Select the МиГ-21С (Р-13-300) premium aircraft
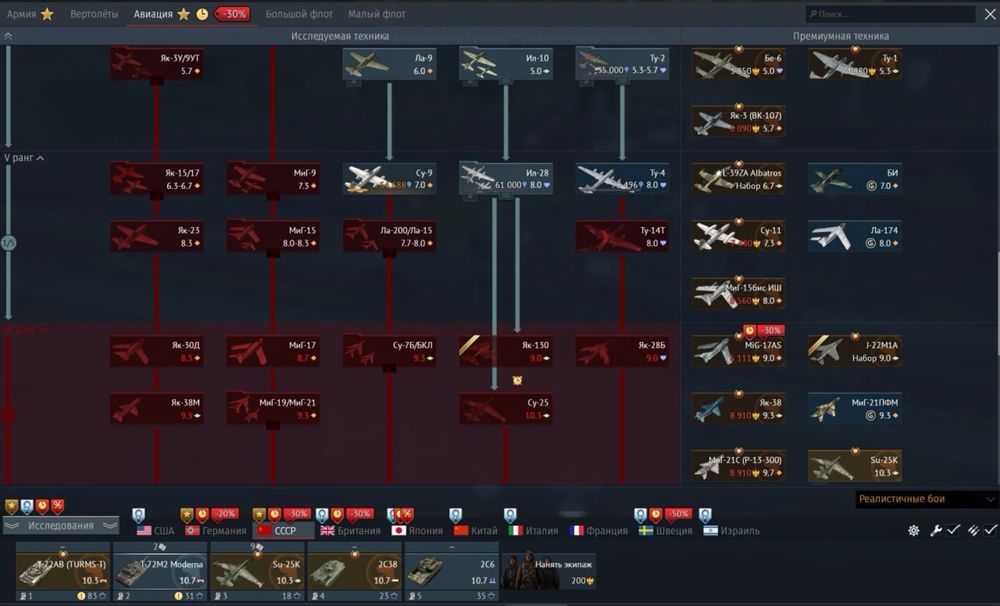 click(x=739, y=466)
